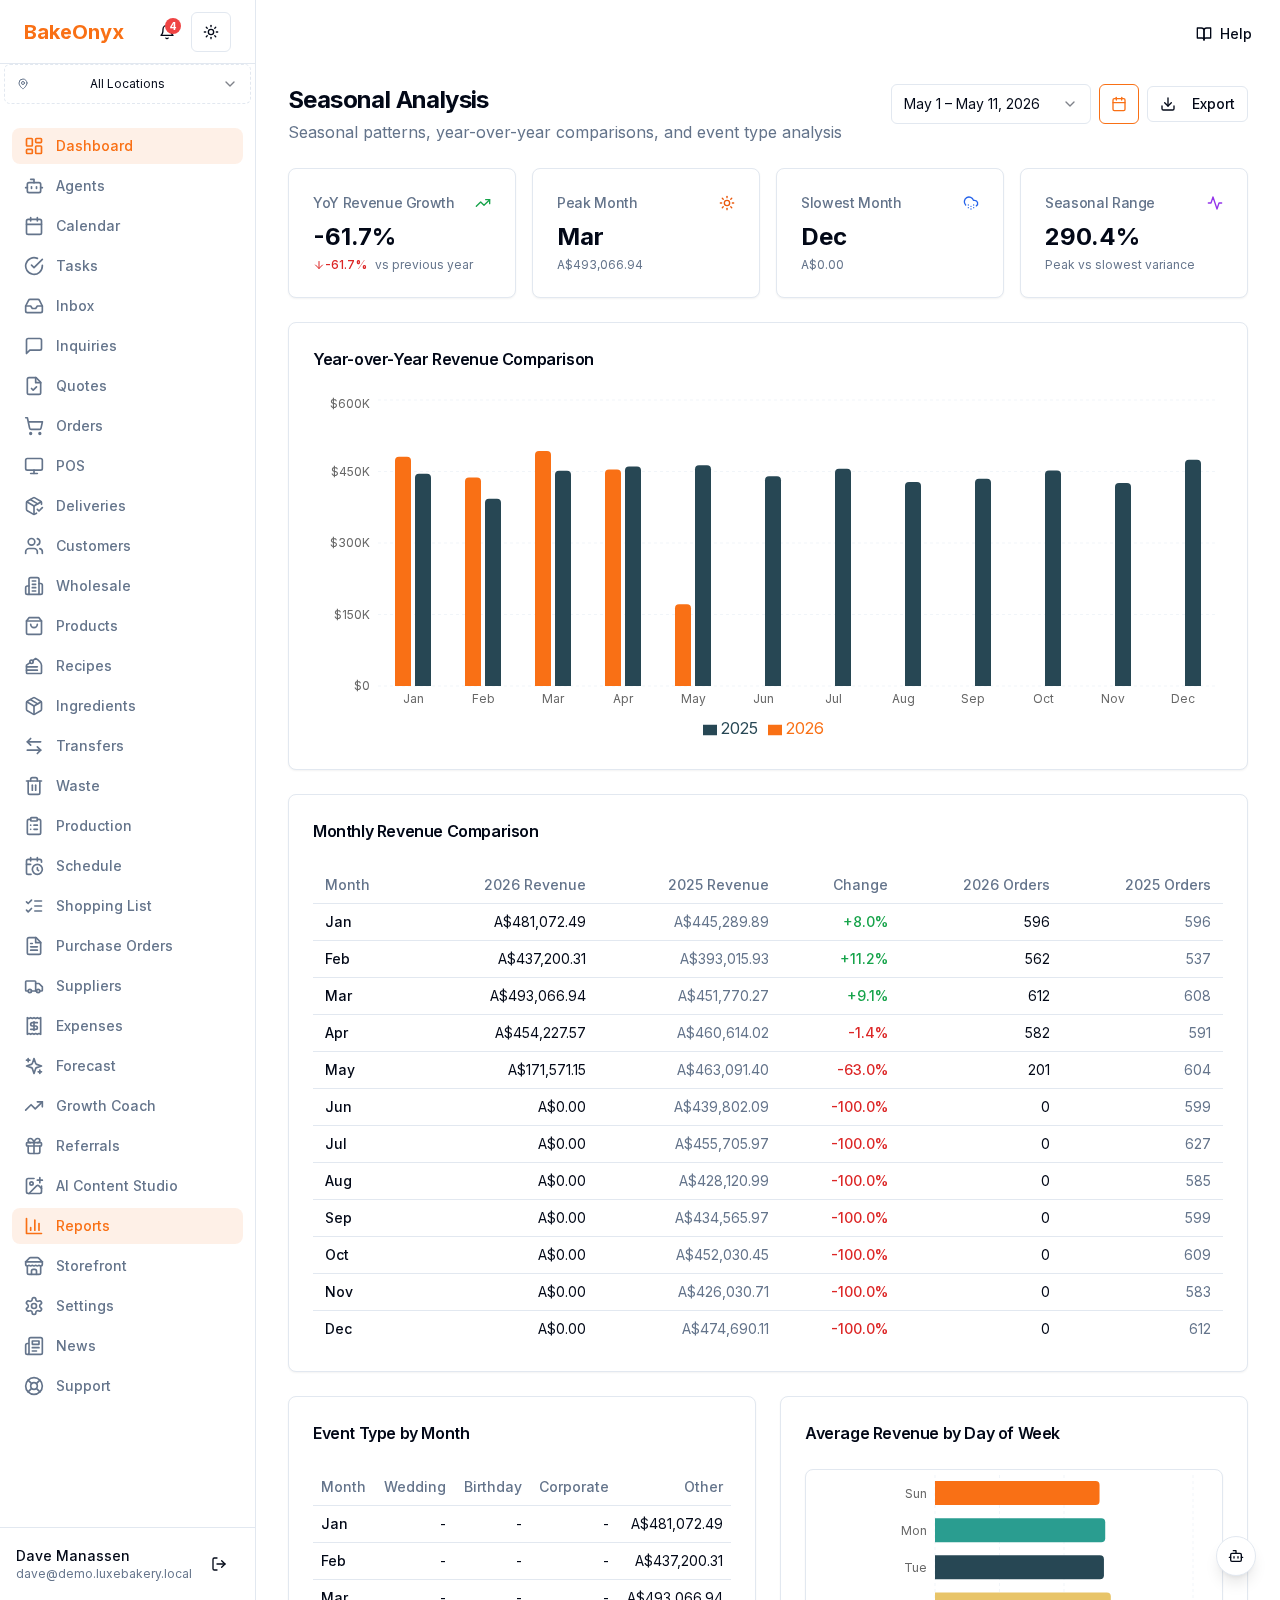Open the Support menu item
The image size is (1280, 1600).
(127, 1386)
